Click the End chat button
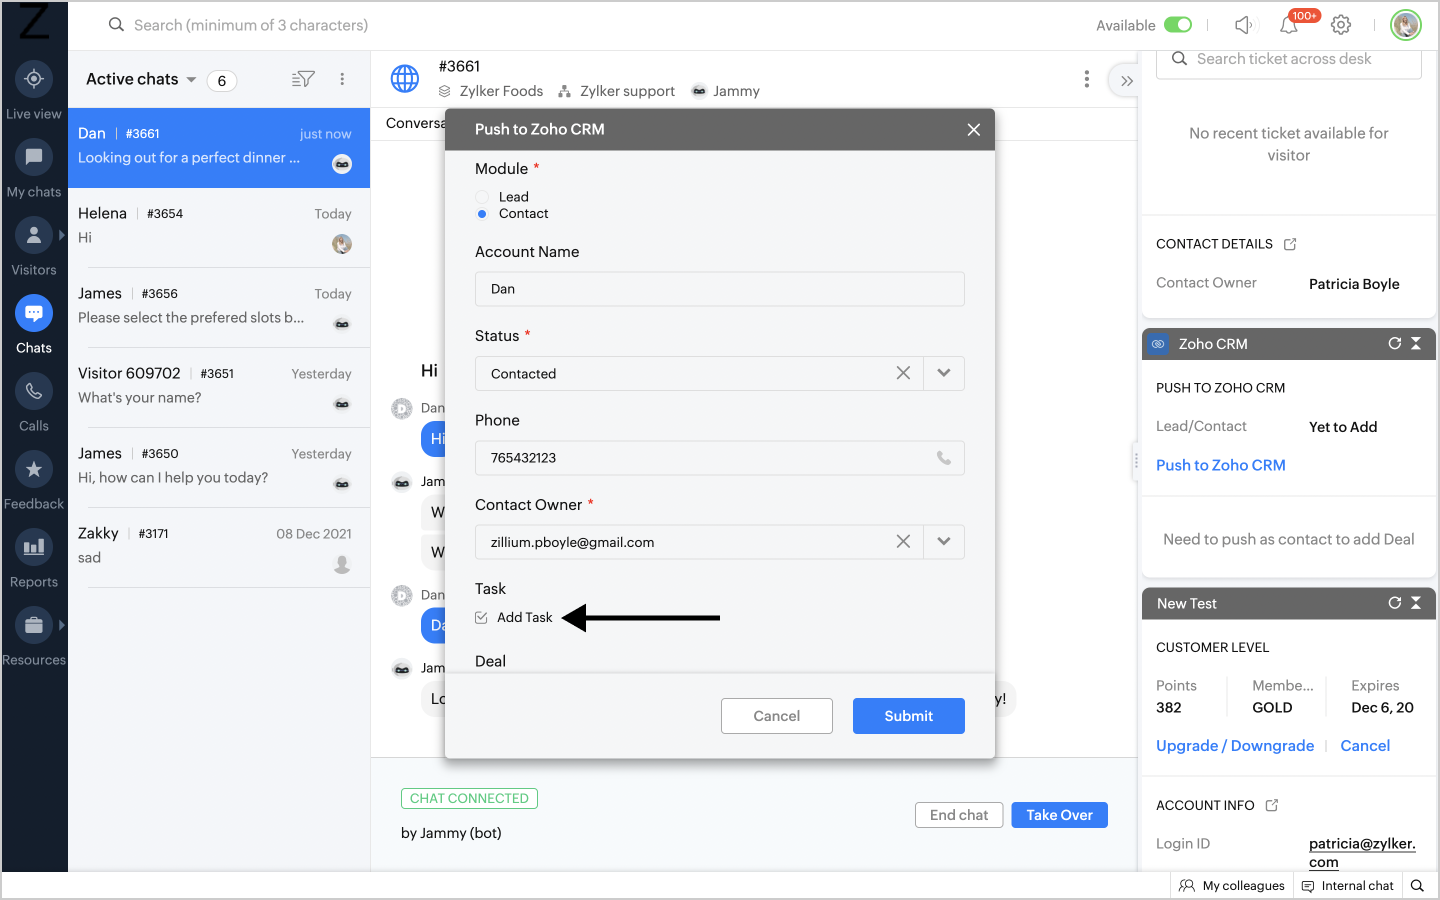The image size is (1440, 900). pos(959,815)
